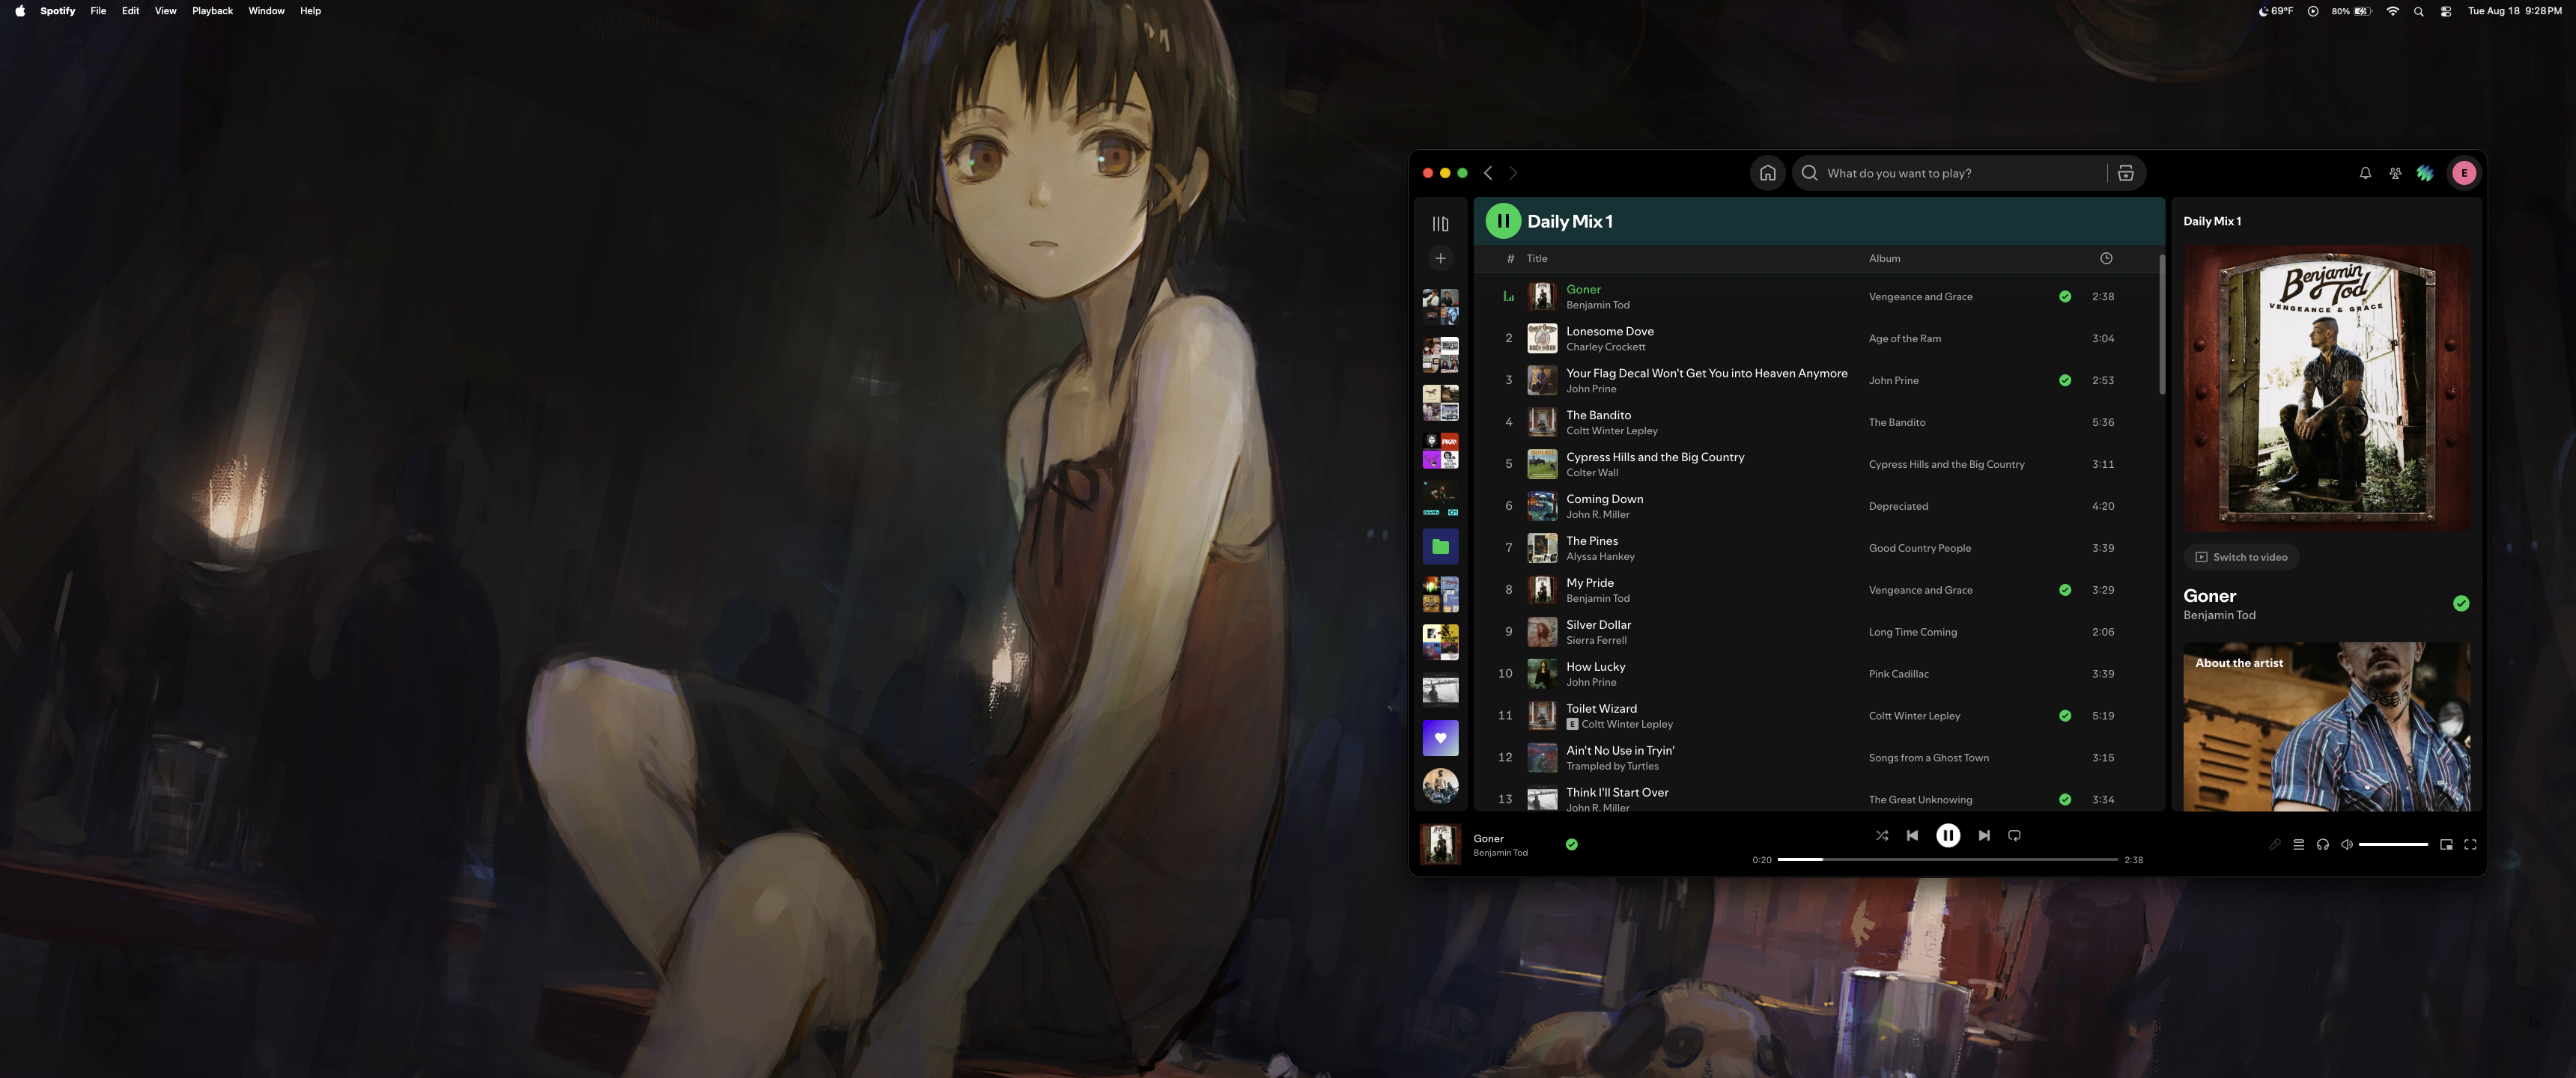Toggle shuffle in the player bar
Screen dimensions: 2576x1078
tap(1882, 835)
